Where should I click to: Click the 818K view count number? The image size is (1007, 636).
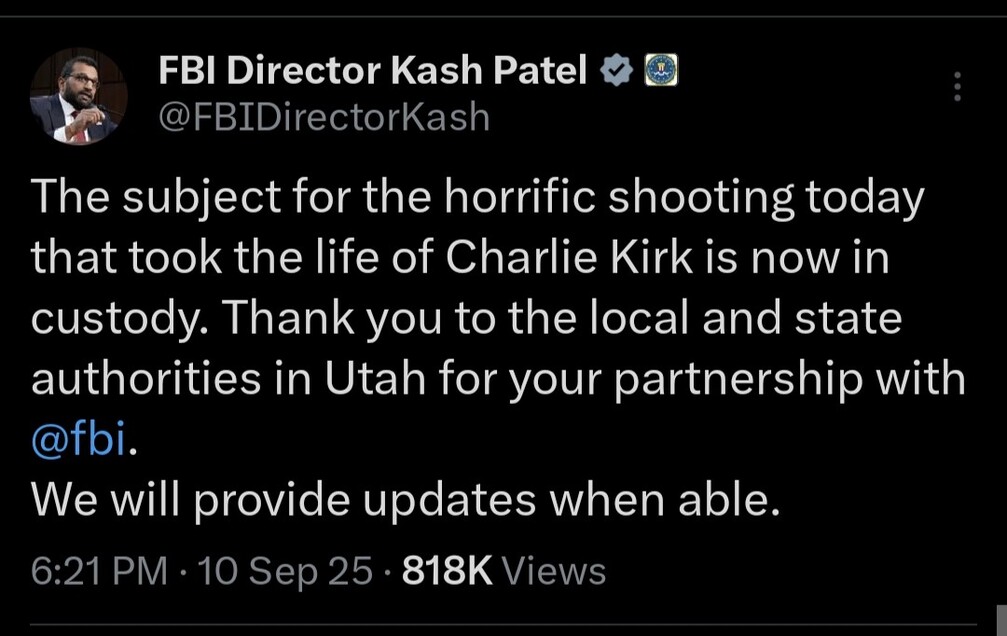pyautogui.click(x=446, y=571)
